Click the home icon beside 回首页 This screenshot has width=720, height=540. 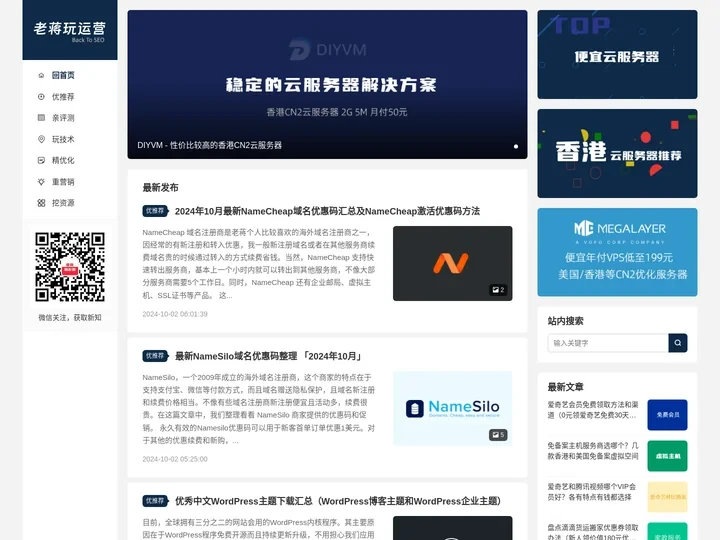pos(41,75)
